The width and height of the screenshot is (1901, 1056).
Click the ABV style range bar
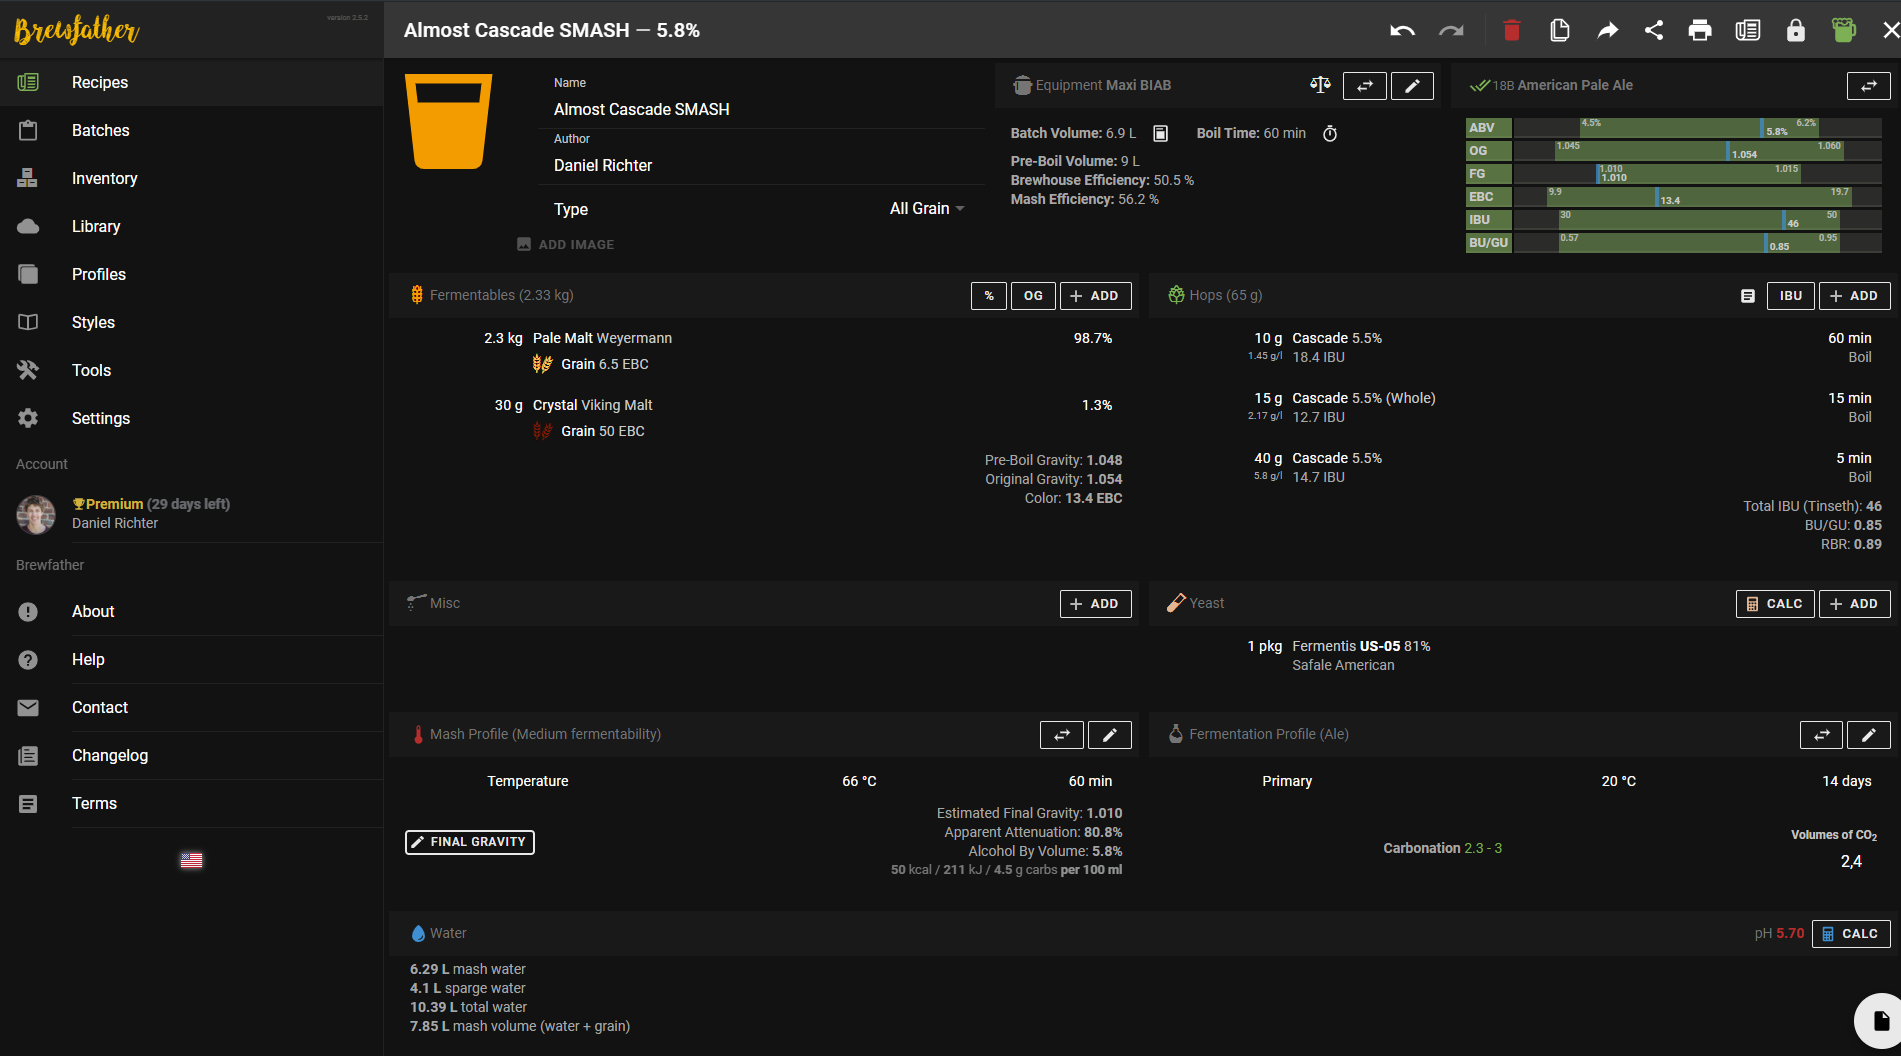1696,128
